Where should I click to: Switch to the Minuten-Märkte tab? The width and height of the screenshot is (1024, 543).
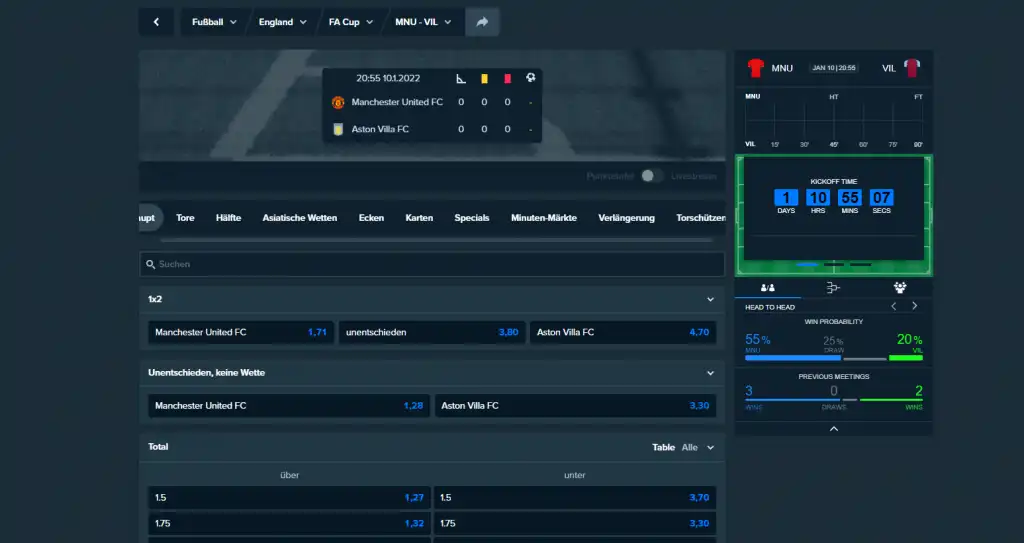point(544,218)
